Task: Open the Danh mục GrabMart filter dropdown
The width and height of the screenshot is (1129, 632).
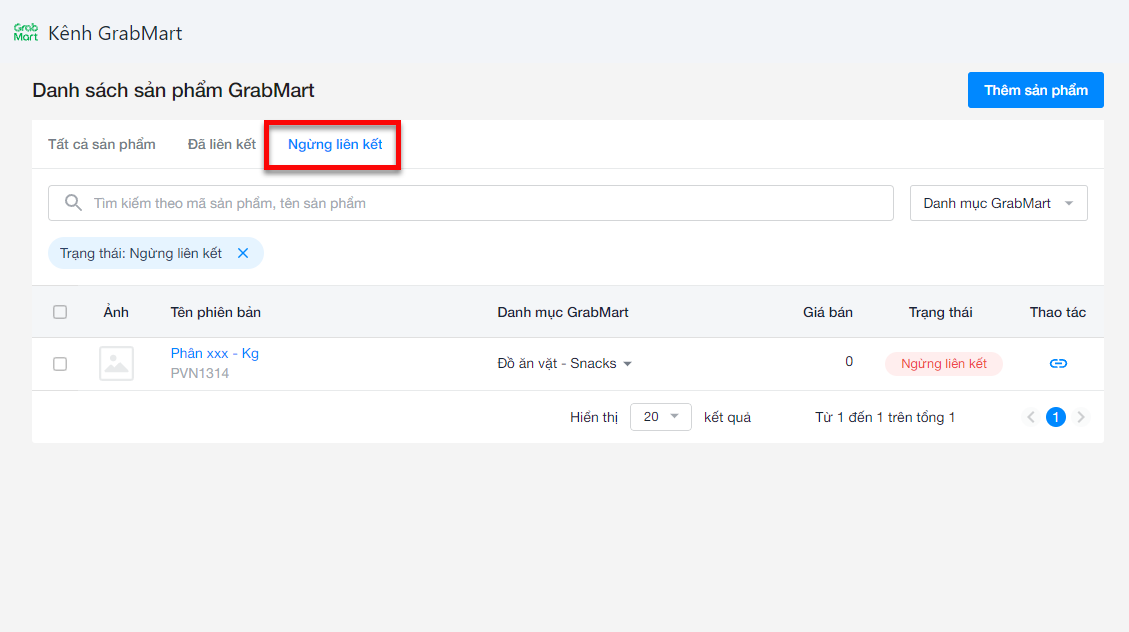Action: coord(998,203)
